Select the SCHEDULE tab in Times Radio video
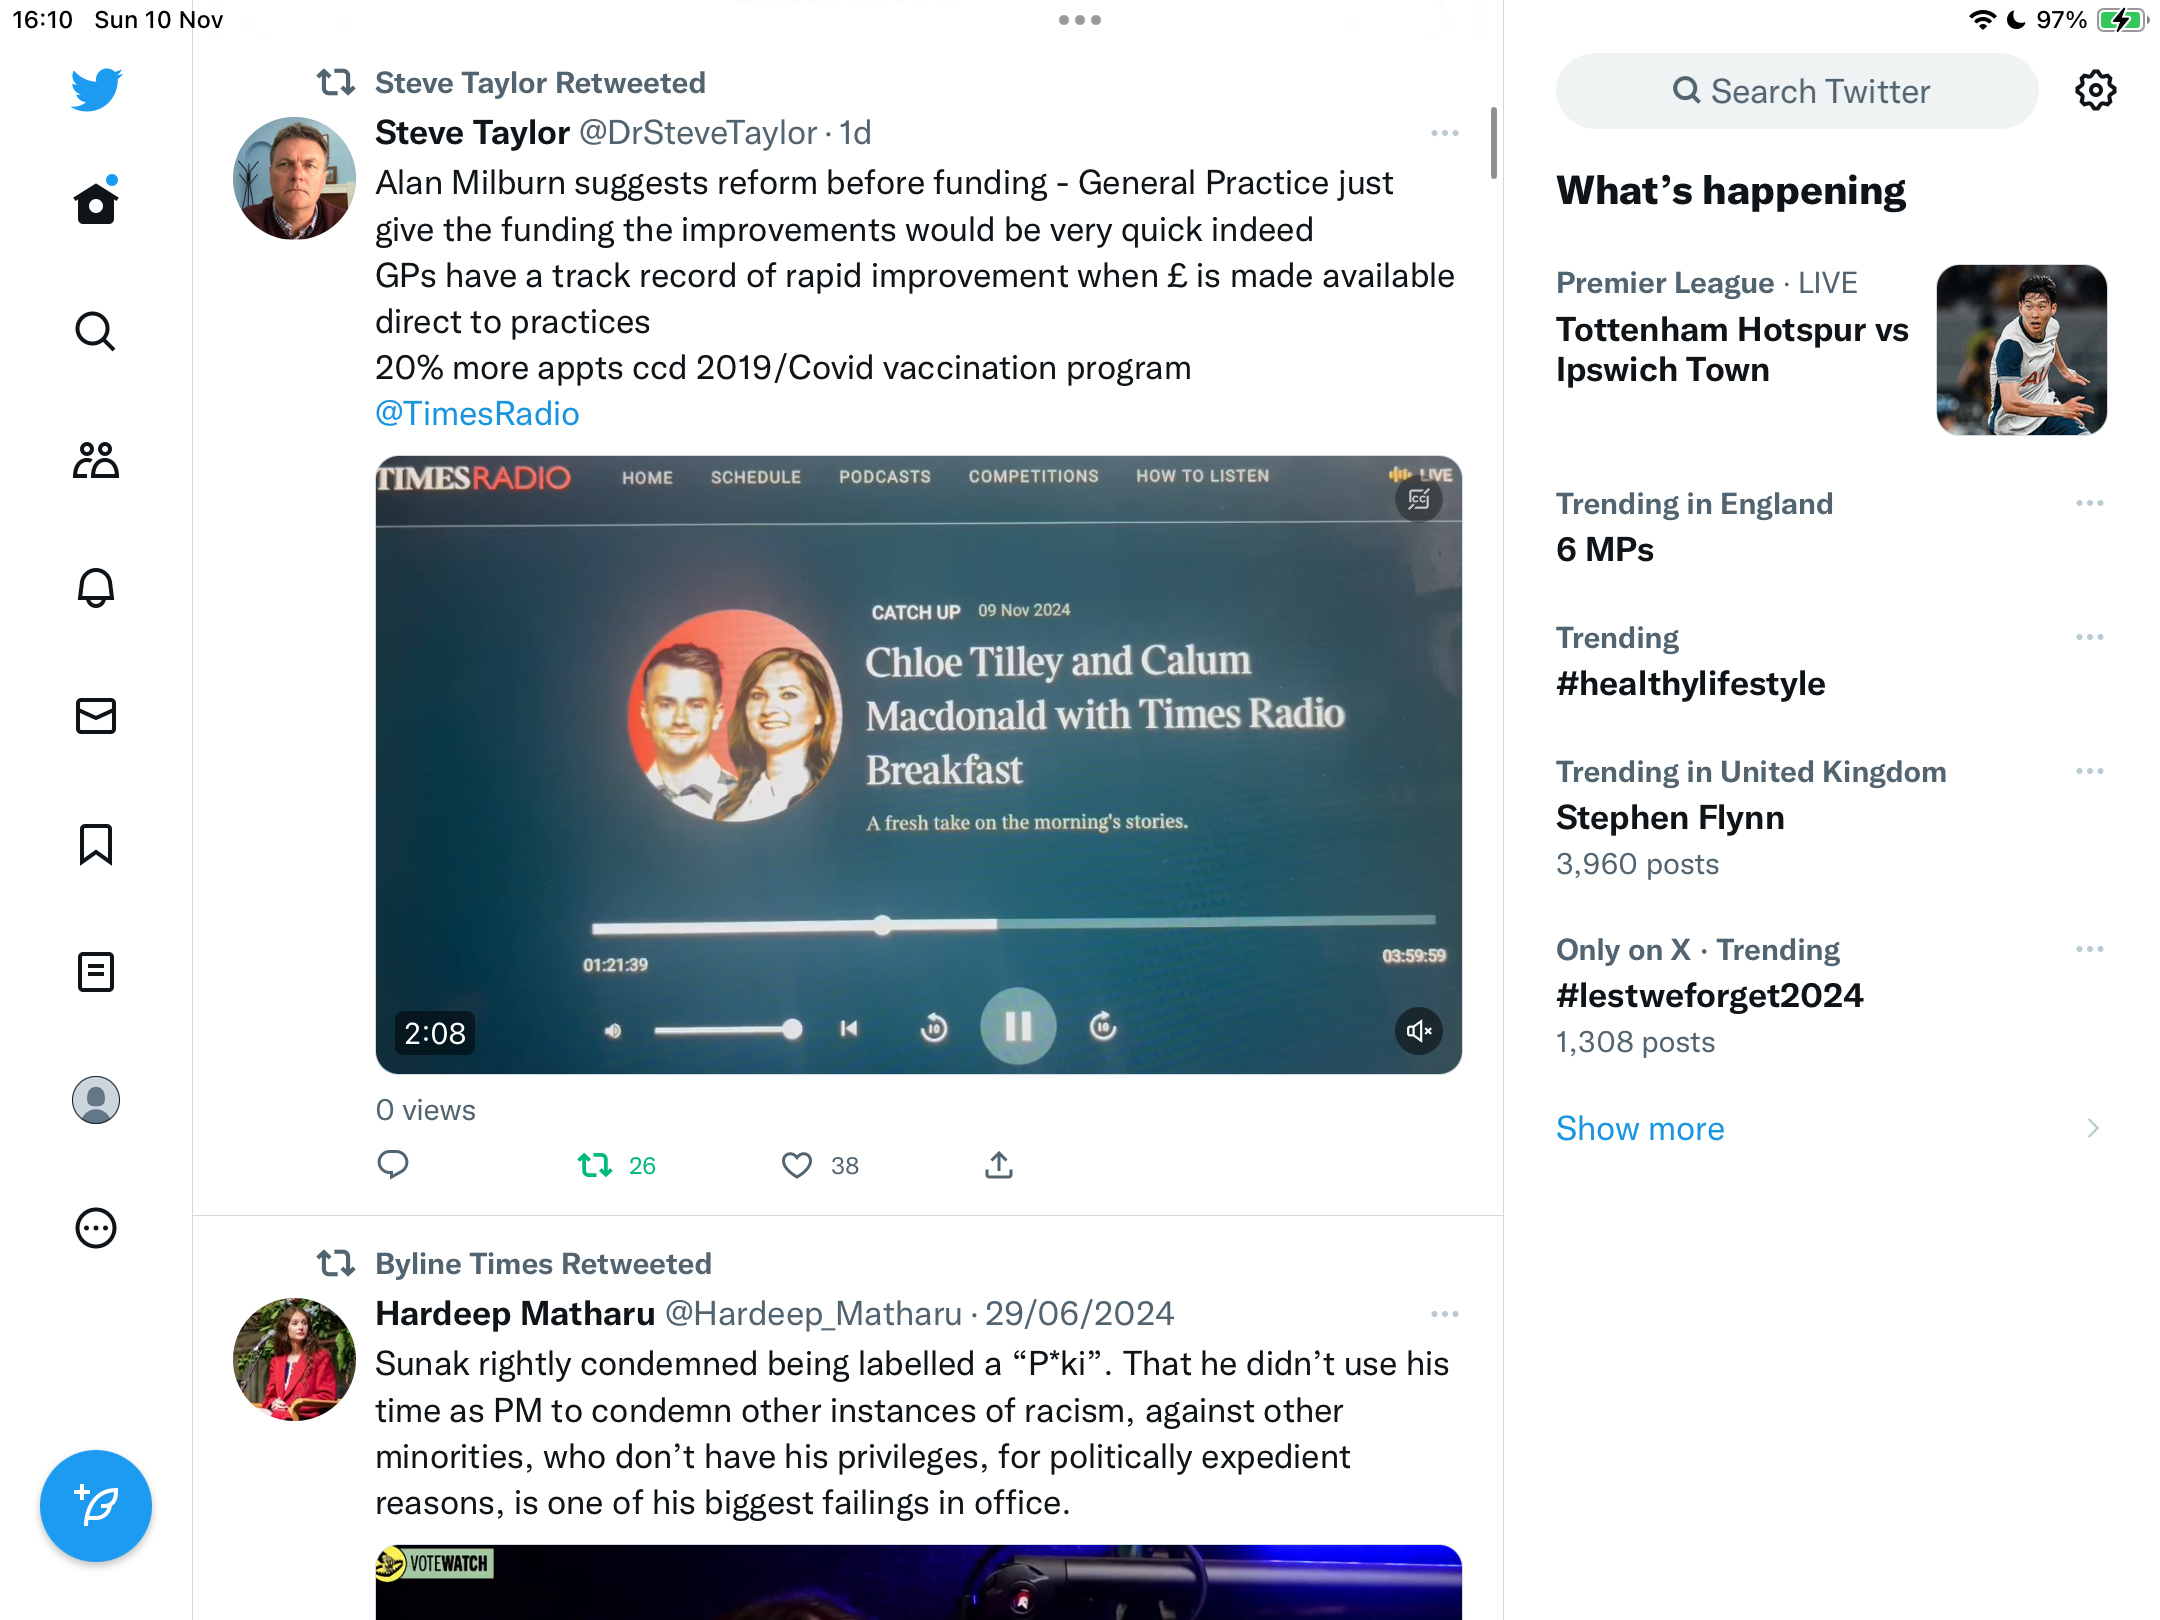The image size is (2160, 1620). 756,477
